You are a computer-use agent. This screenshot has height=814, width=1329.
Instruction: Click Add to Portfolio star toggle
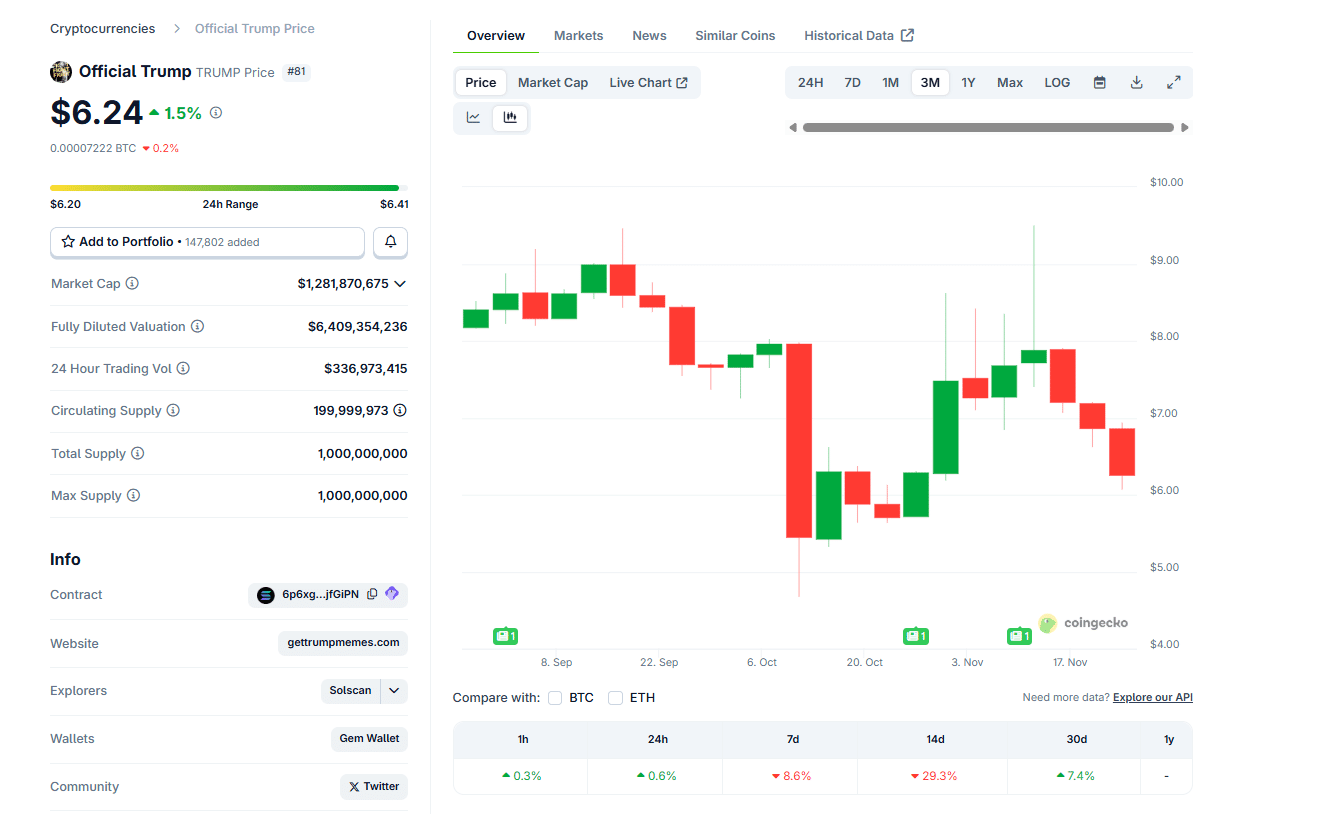coord(68,242)
